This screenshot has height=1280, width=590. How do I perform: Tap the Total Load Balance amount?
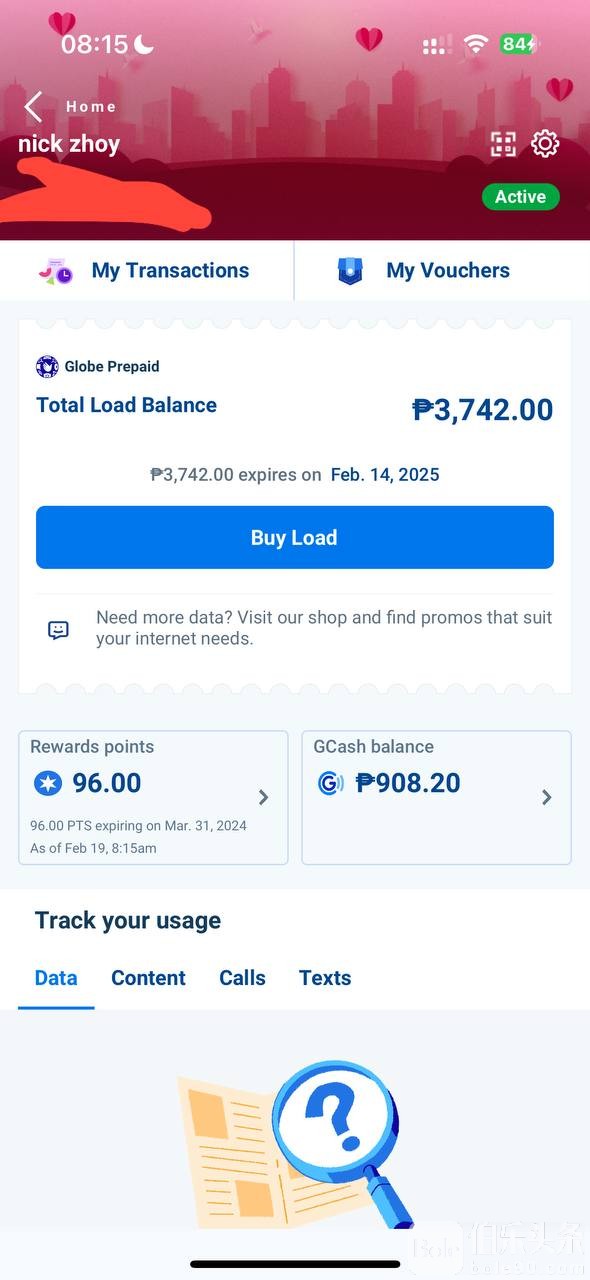483,409
